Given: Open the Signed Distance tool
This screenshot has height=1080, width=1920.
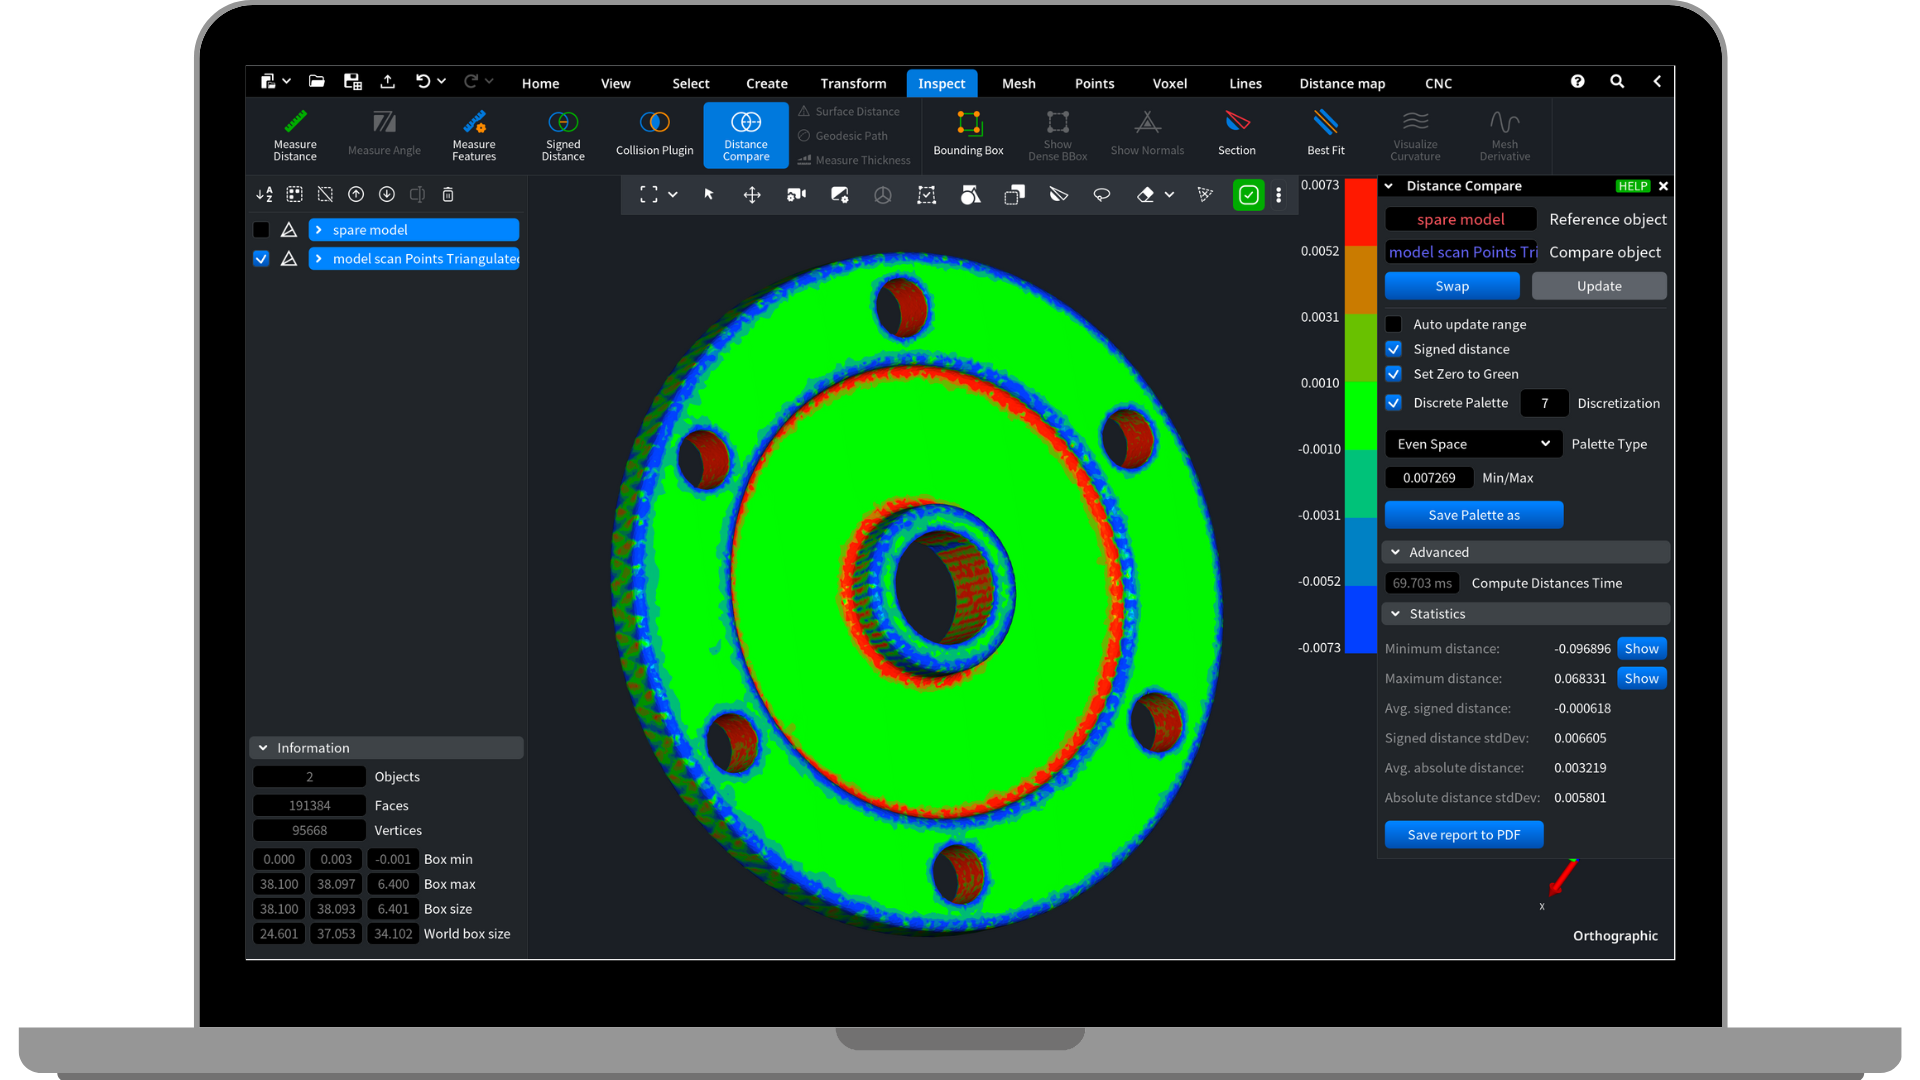Looking at the screenshot, I should 563,134.
